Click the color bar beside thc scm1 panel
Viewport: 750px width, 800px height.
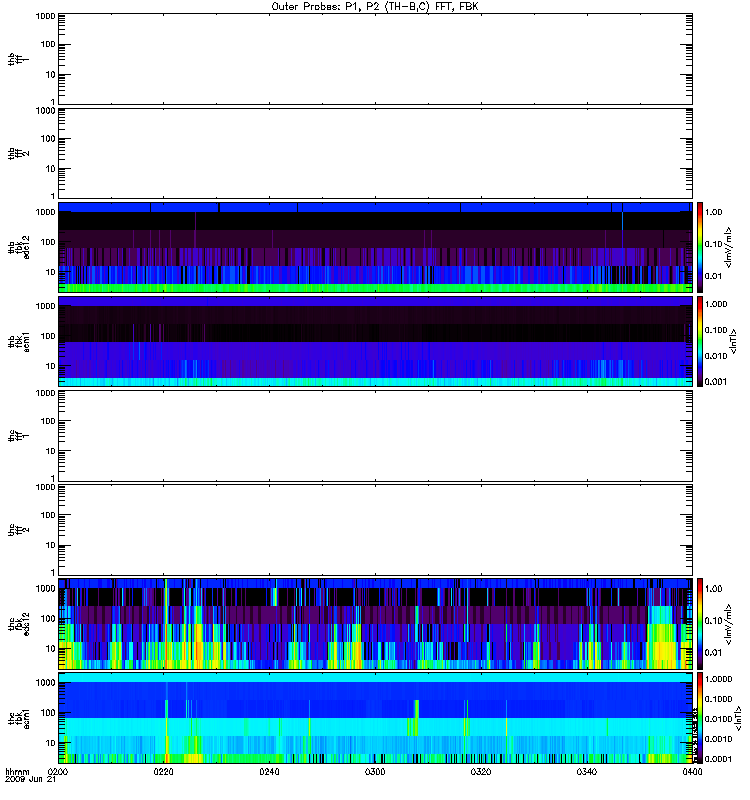click(x=701, y=716)
